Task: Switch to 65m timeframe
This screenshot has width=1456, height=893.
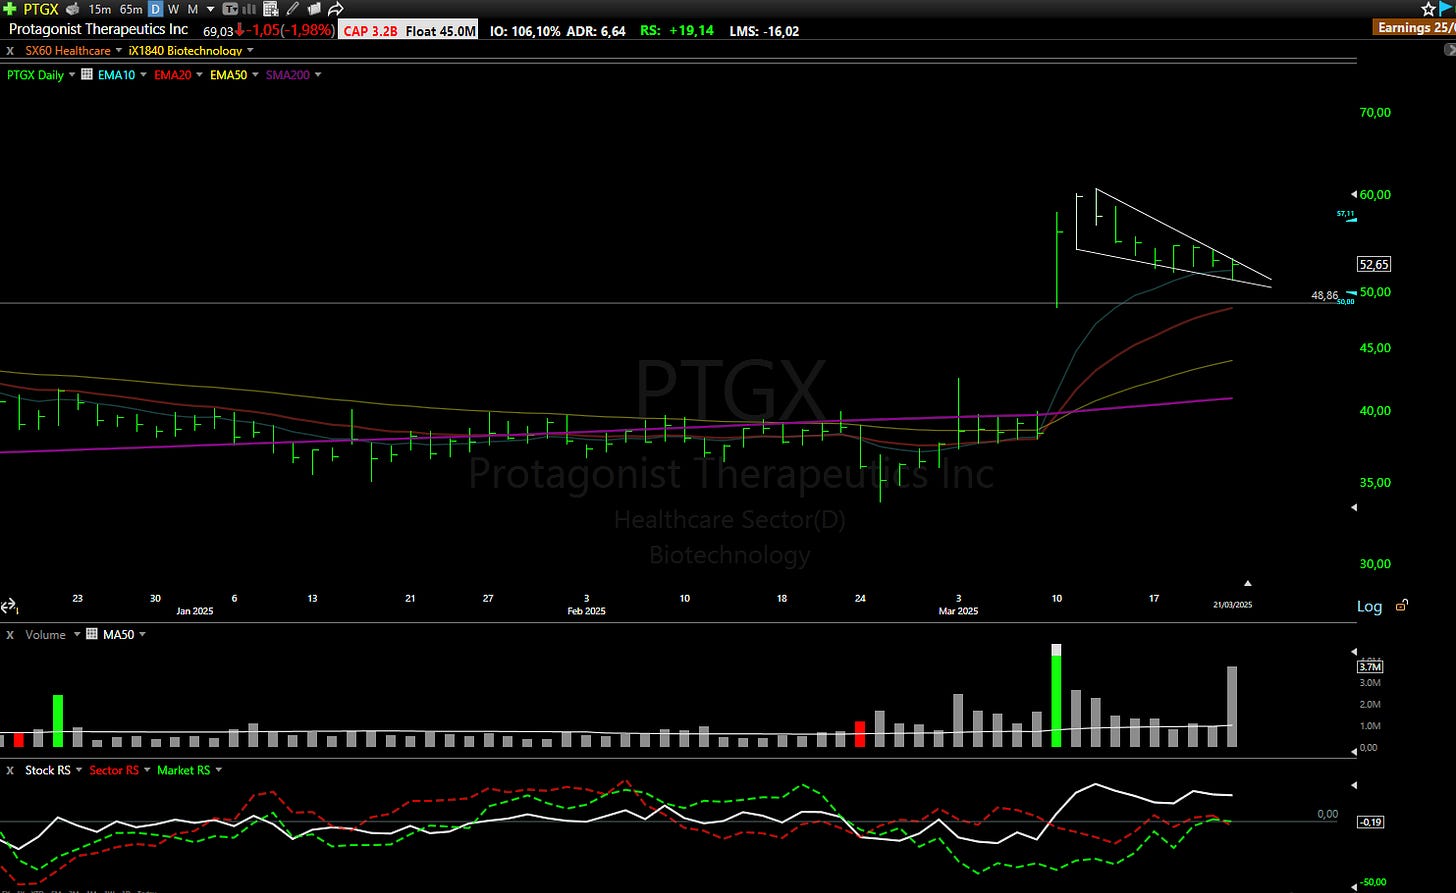Action: click(x=131, y=9)
